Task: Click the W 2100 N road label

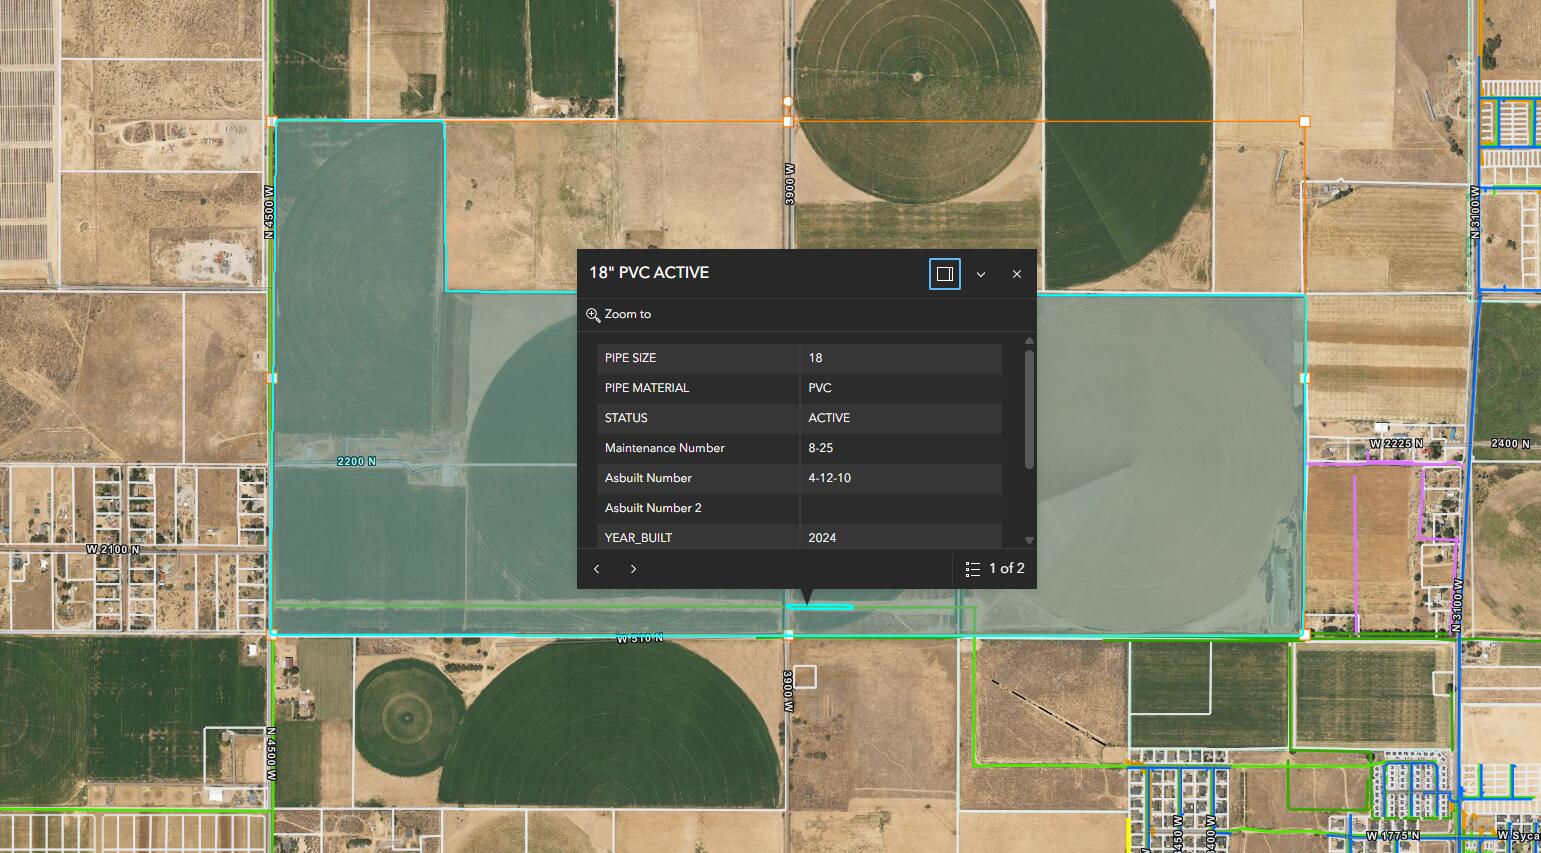Action: coord(113,549)
